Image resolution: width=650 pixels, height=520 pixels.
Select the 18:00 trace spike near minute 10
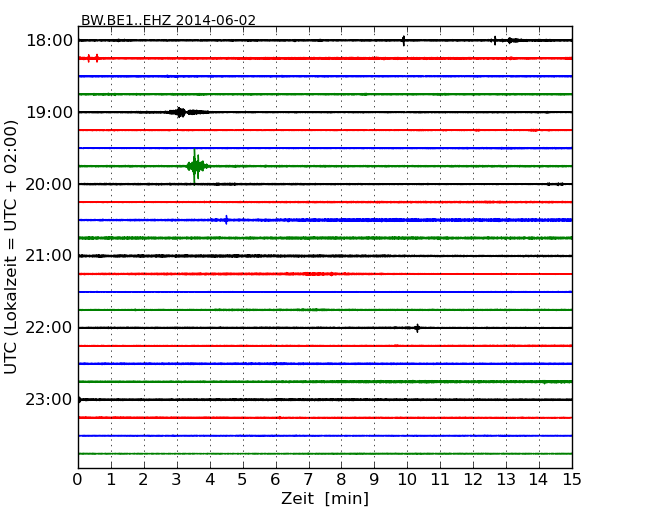(403, 41)
